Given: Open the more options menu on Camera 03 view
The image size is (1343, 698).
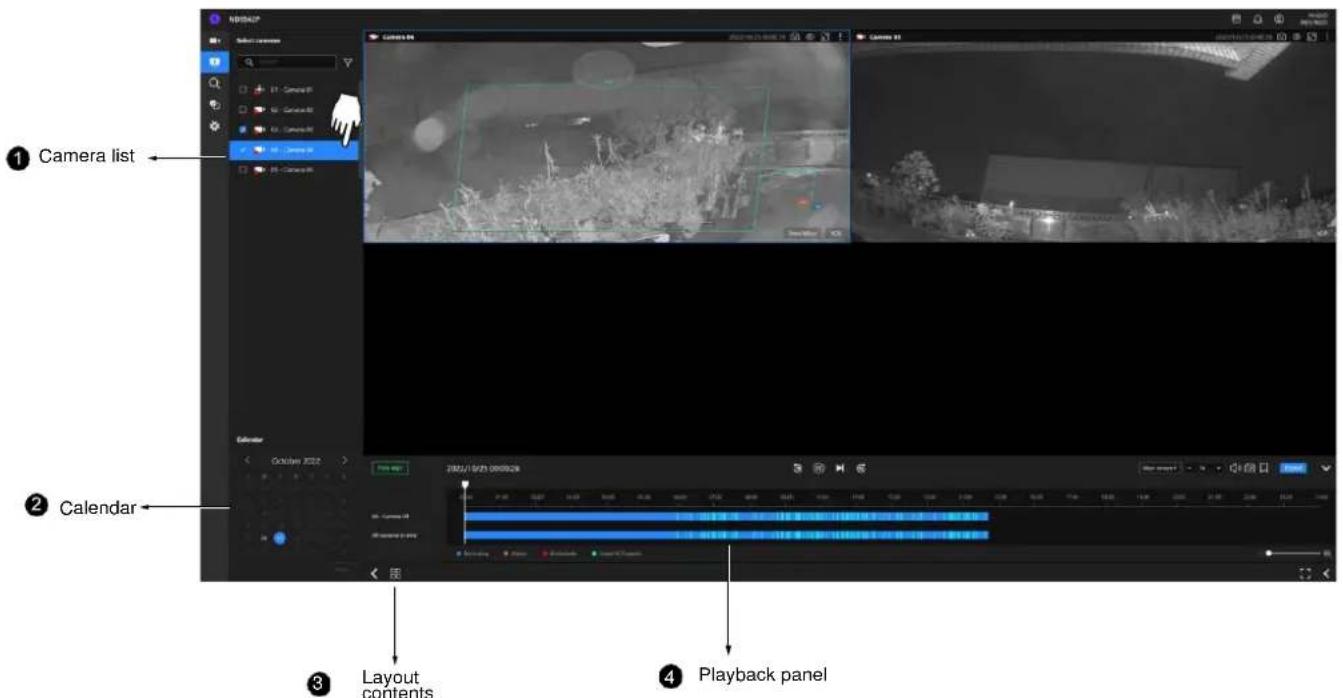Looking at the screenshot, I should (1327, 37).
